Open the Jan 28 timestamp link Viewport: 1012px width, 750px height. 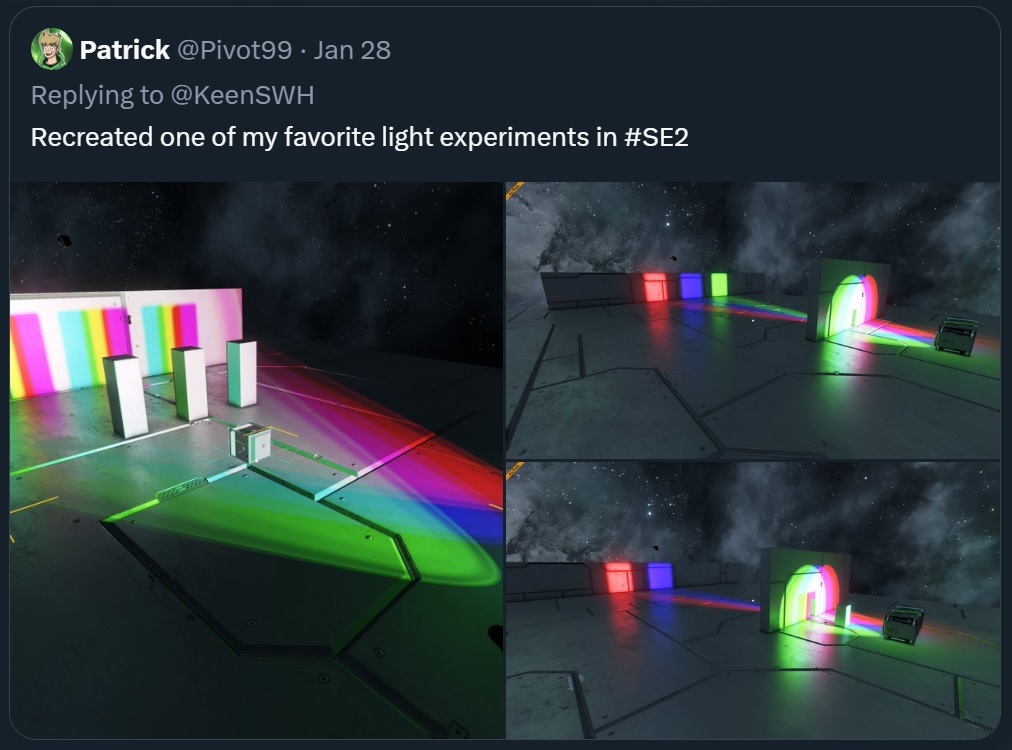[x=352, y=50]
